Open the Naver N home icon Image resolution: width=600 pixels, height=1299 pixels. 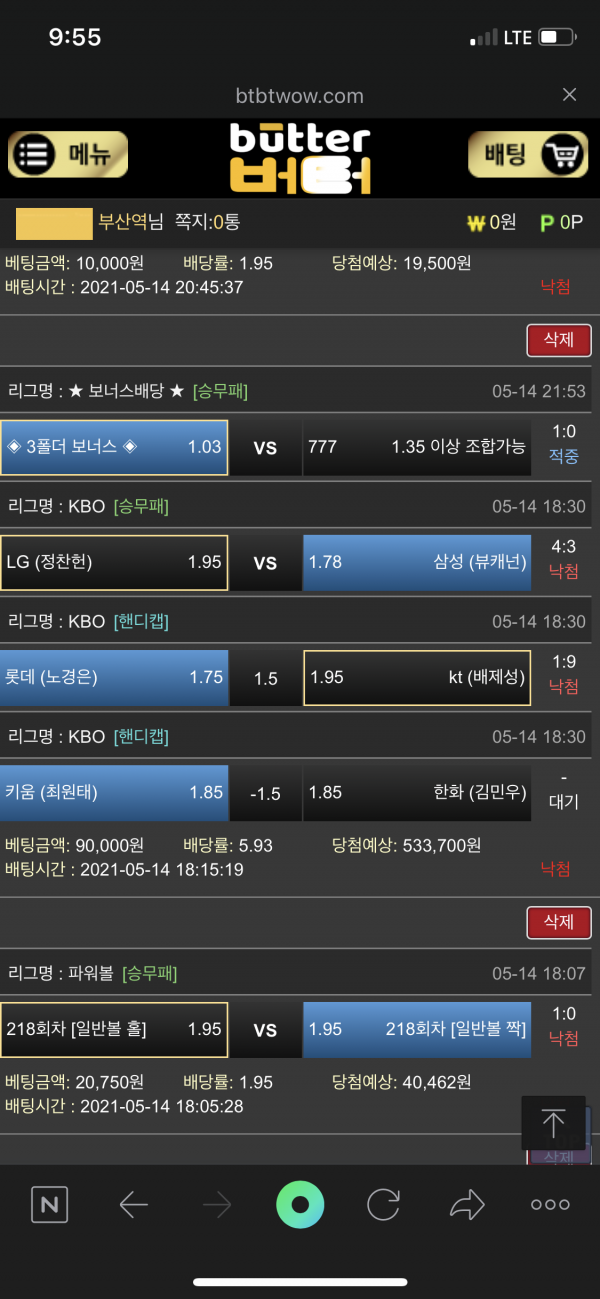click(48, 1205)
